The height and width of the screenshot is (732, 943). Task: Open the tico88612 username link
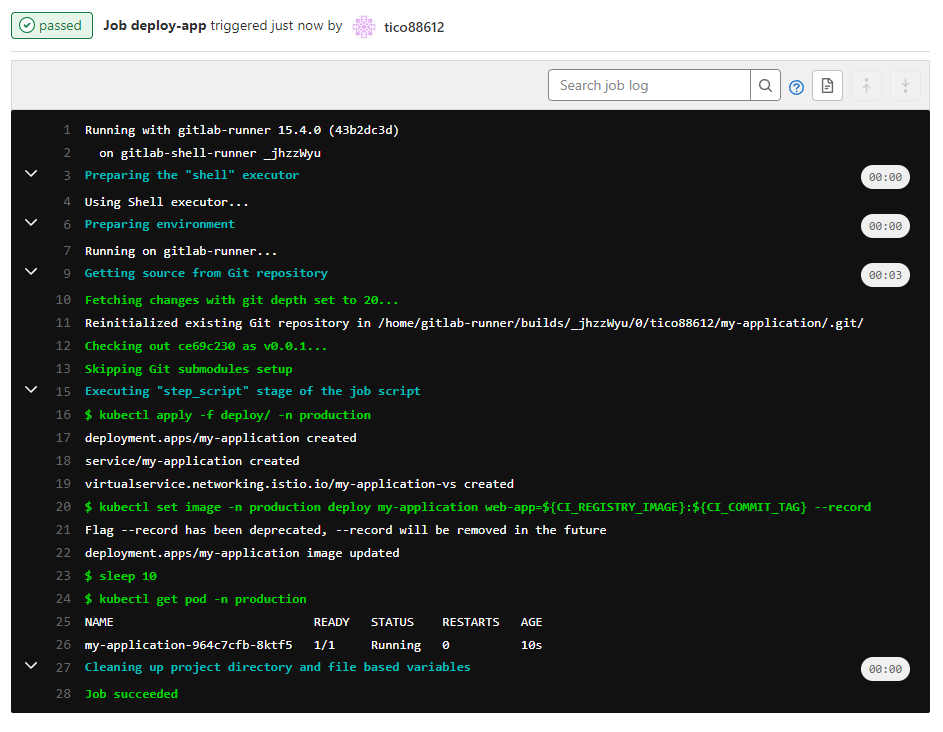click(414, 27)
